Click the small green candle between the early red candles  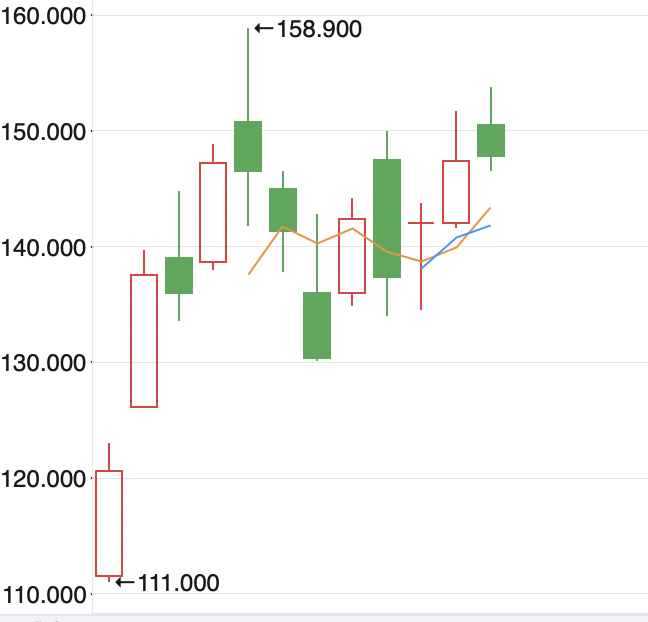(179, 275)
